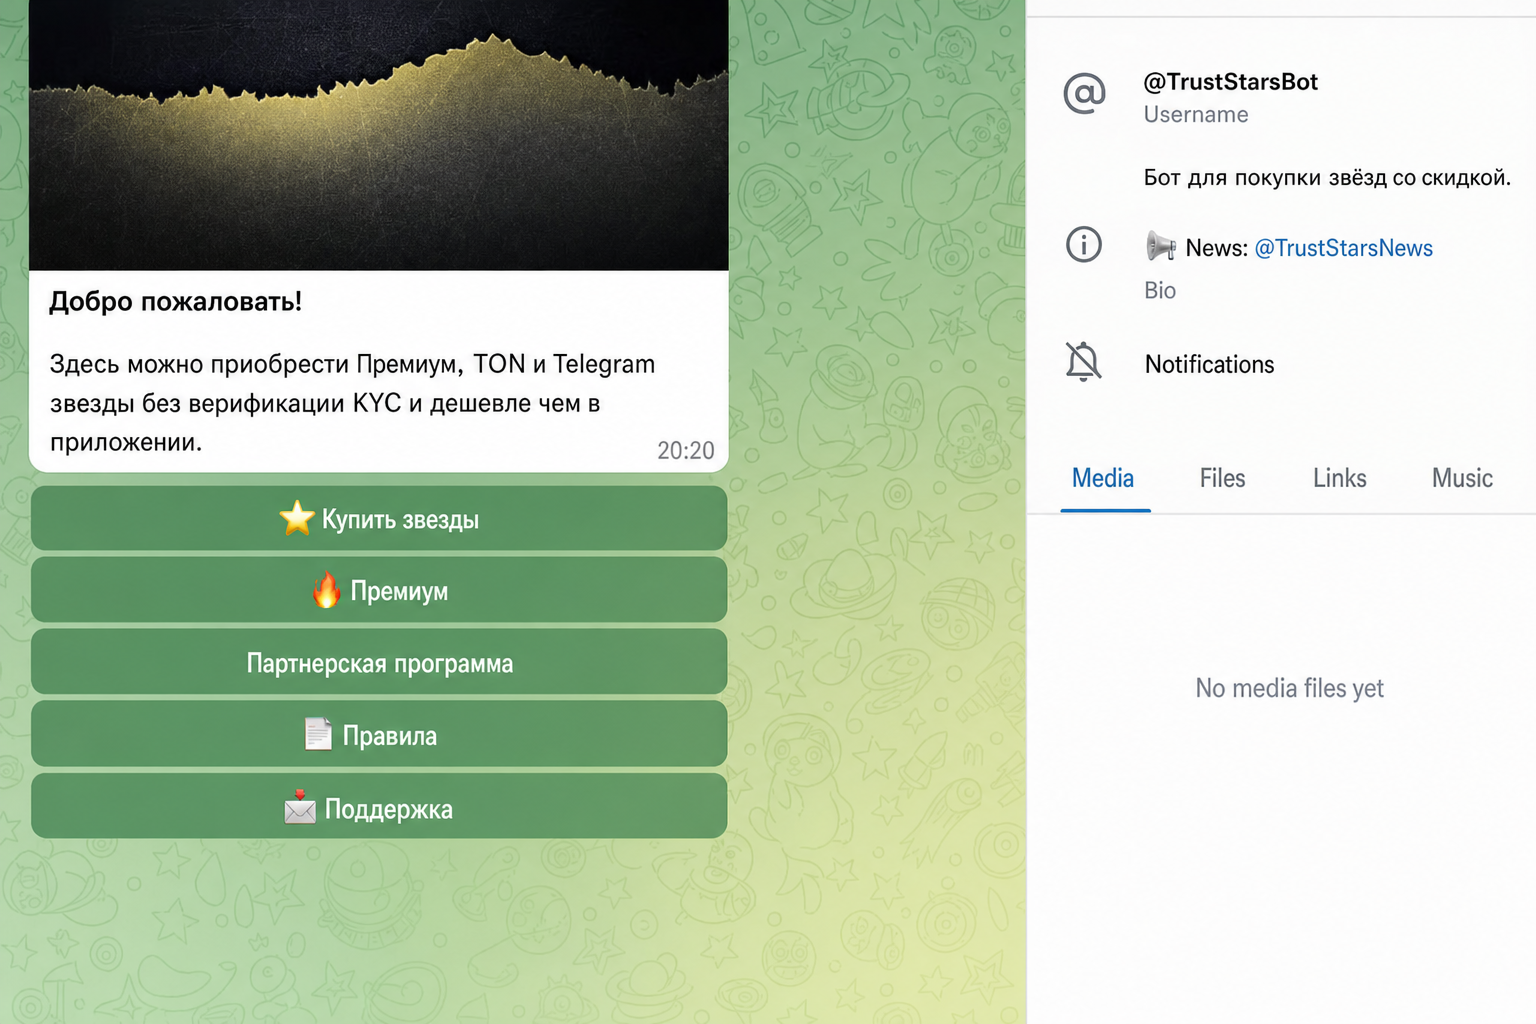Copy the @TrustStarsBot username text
This screenshot has width=1536, height=1024.
point(1230,82)
